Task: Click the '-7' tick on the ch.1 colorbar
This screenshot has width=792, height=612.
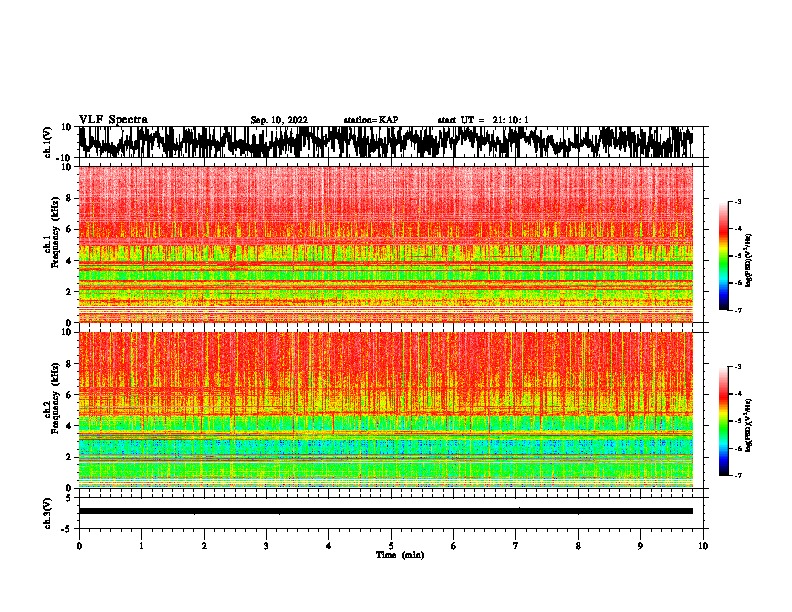Action: [x=738, y=311]
